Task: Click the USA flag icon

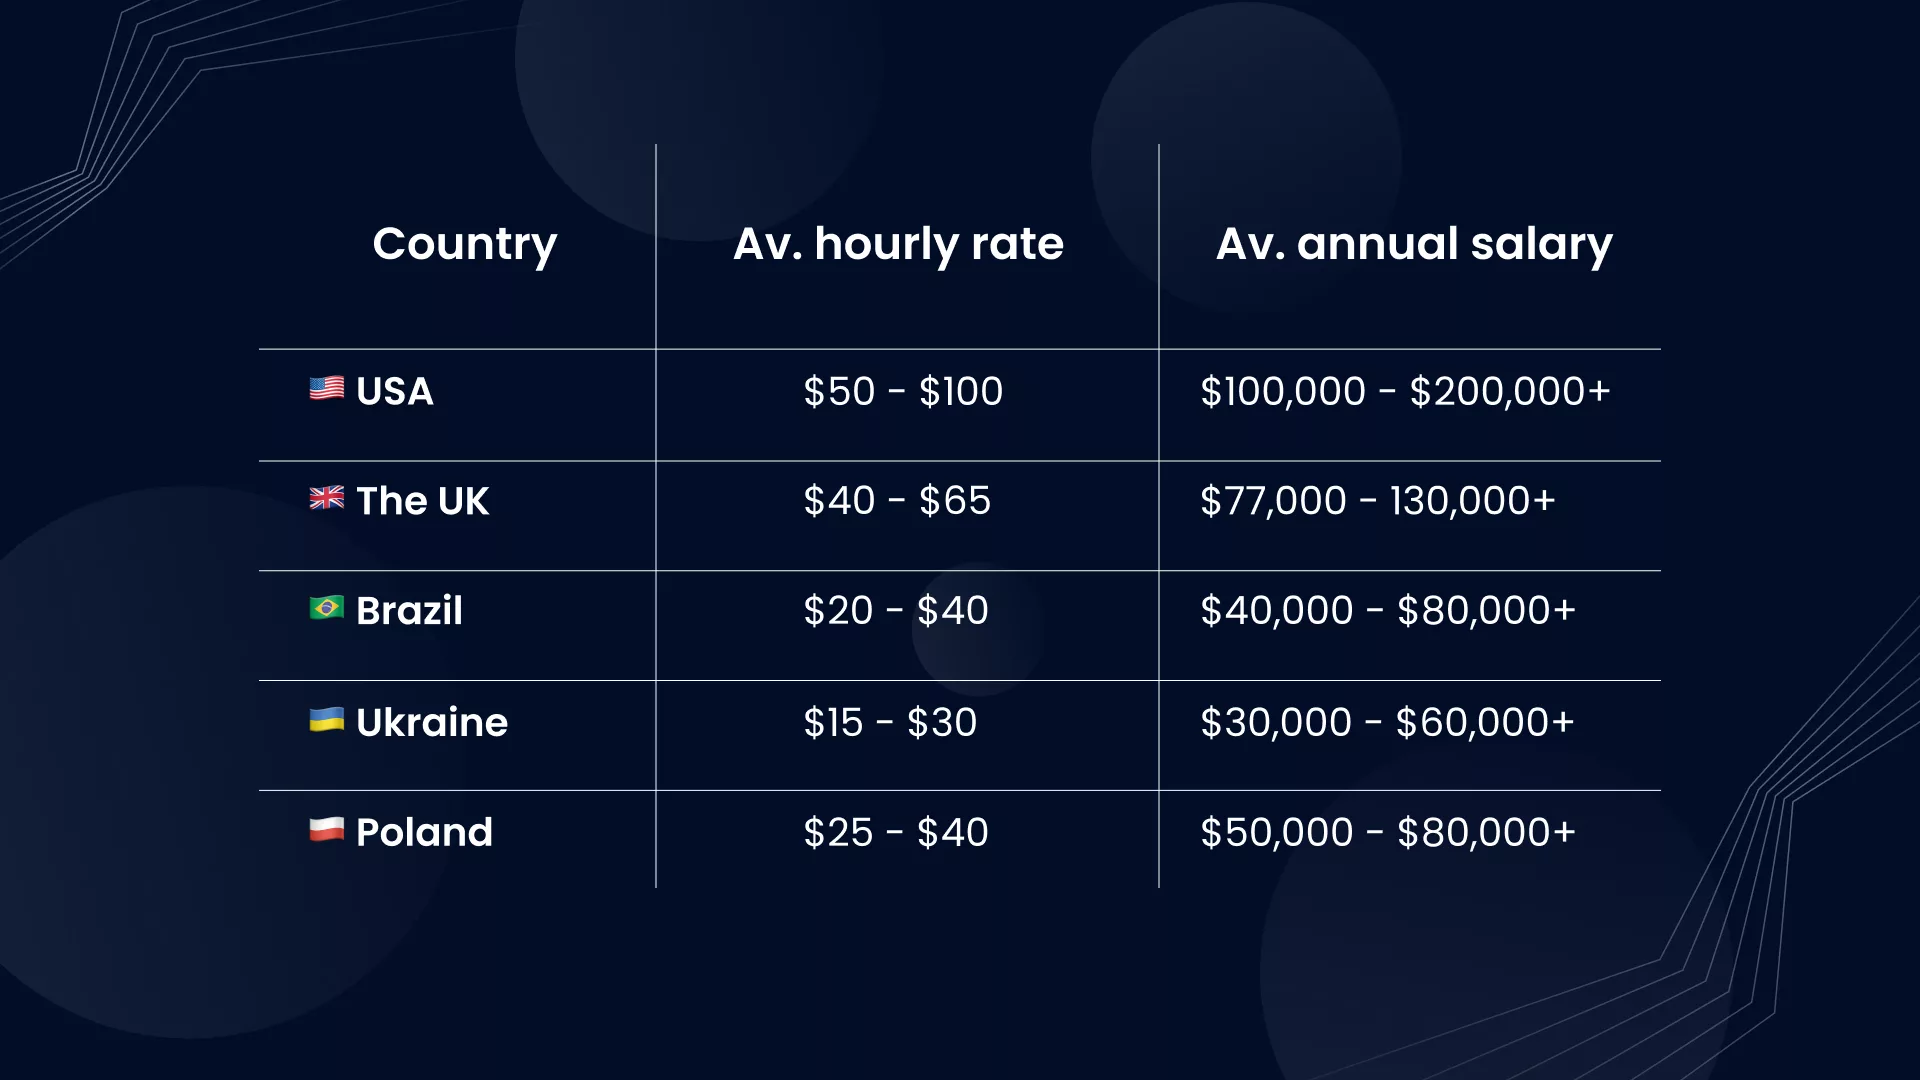Action: (327, 388)
